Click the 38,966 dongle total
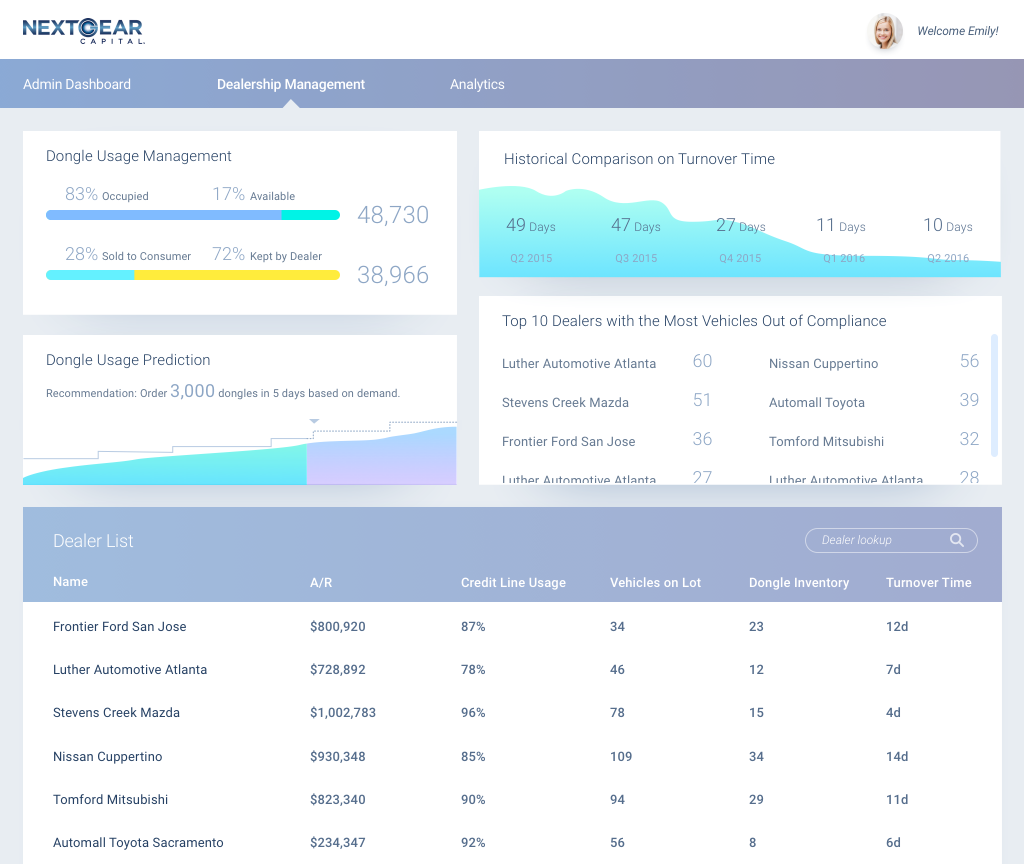This screenshot has height=864, width=1024. pos(392,275)
